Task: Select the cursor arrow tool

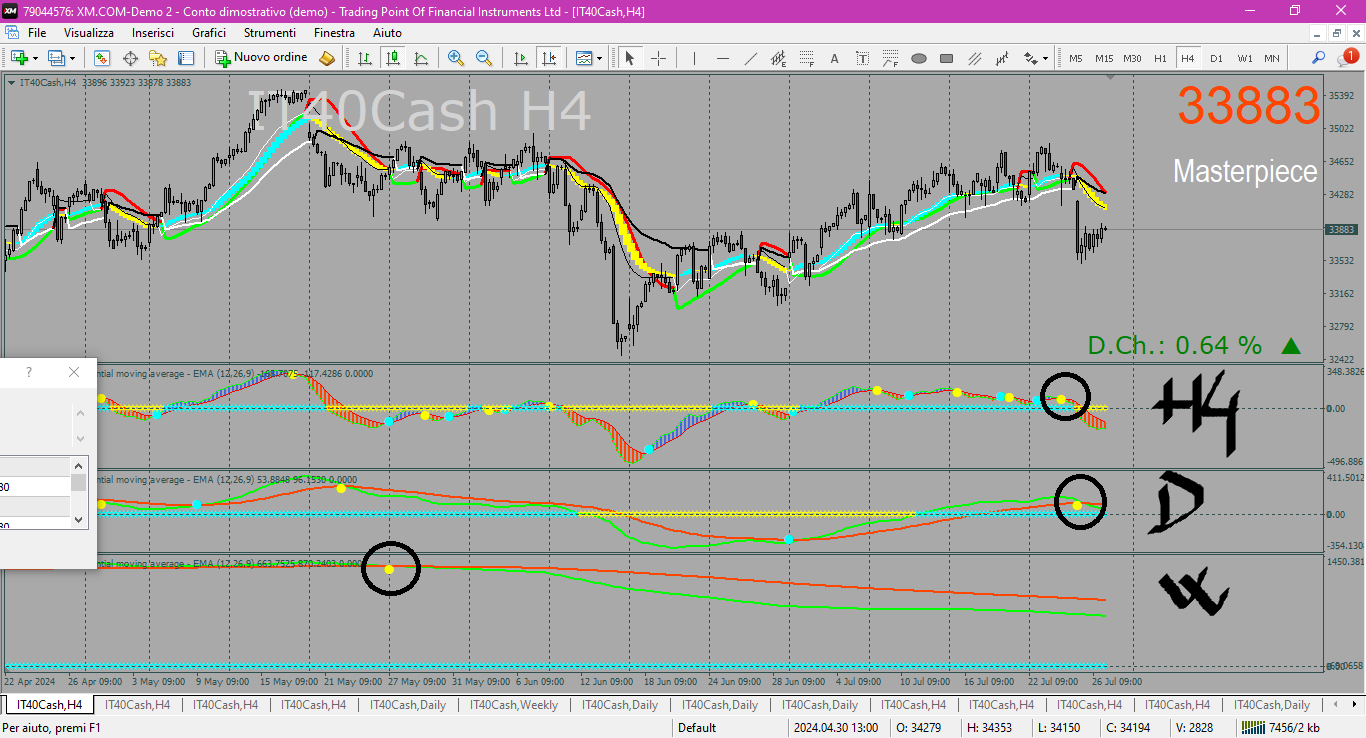Action: click(x=630, y=58)
